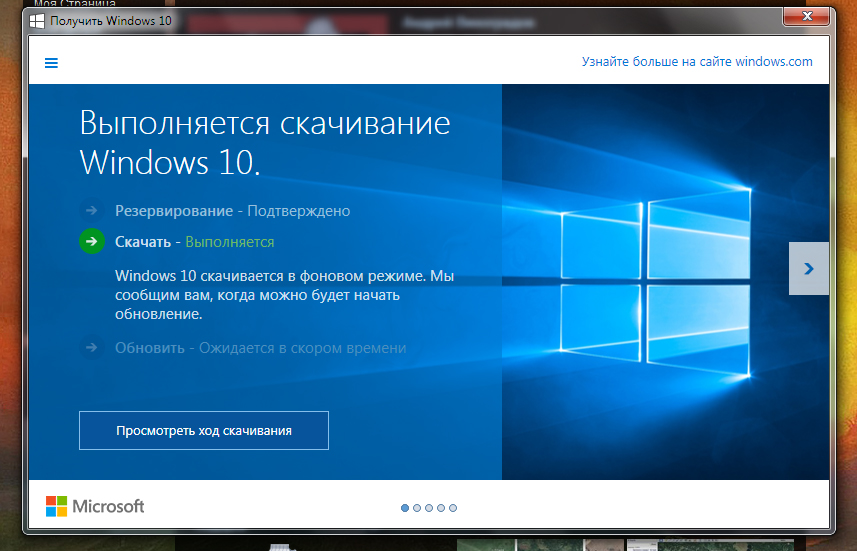
Task: Close the Получить Windows 10 window
Action: click(x=807, y=16)
